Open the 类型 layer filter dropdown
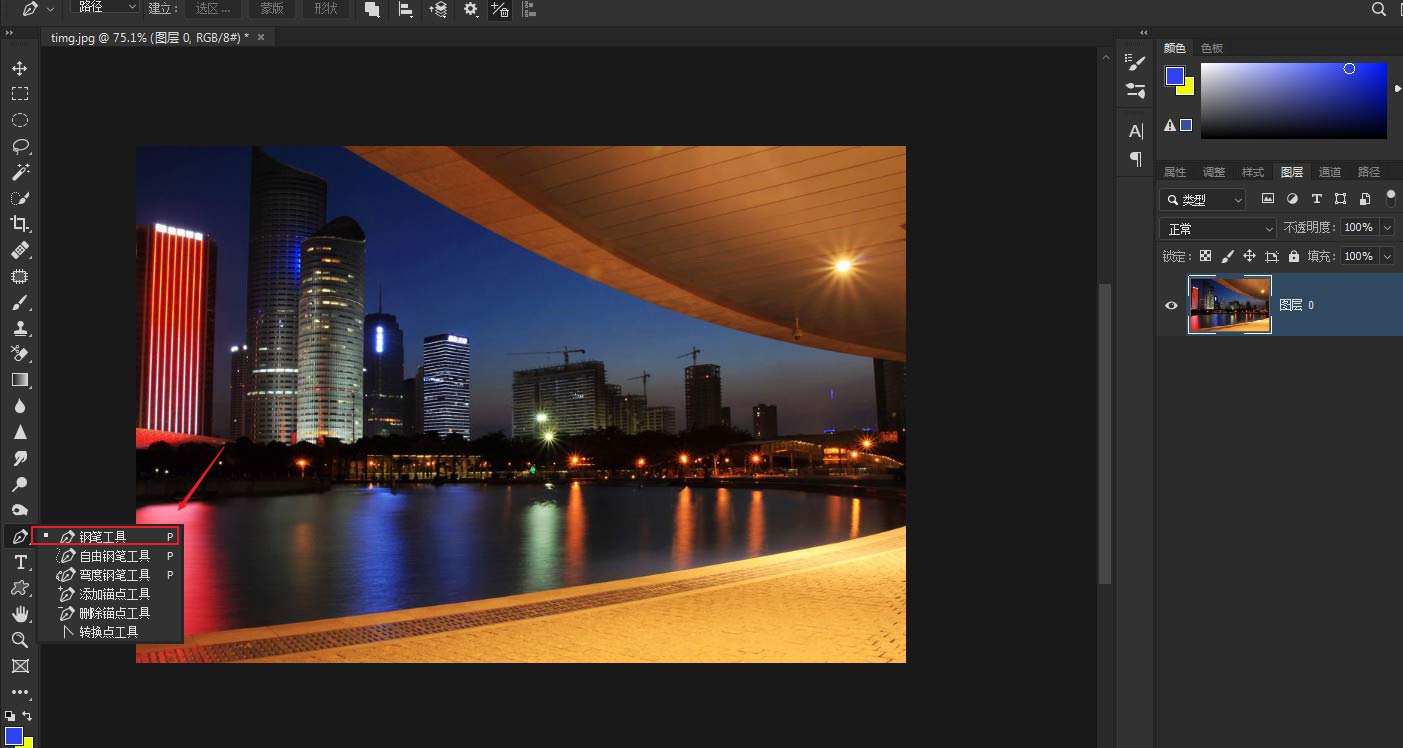 [1204, 199]
